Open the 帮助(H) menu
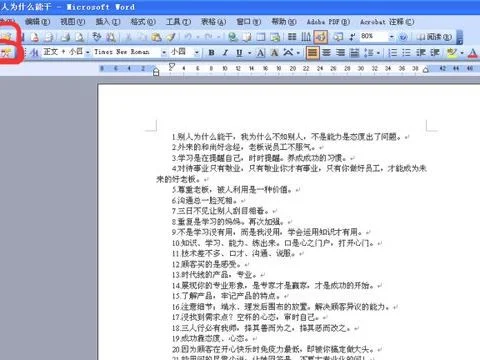 pos(284,22)
